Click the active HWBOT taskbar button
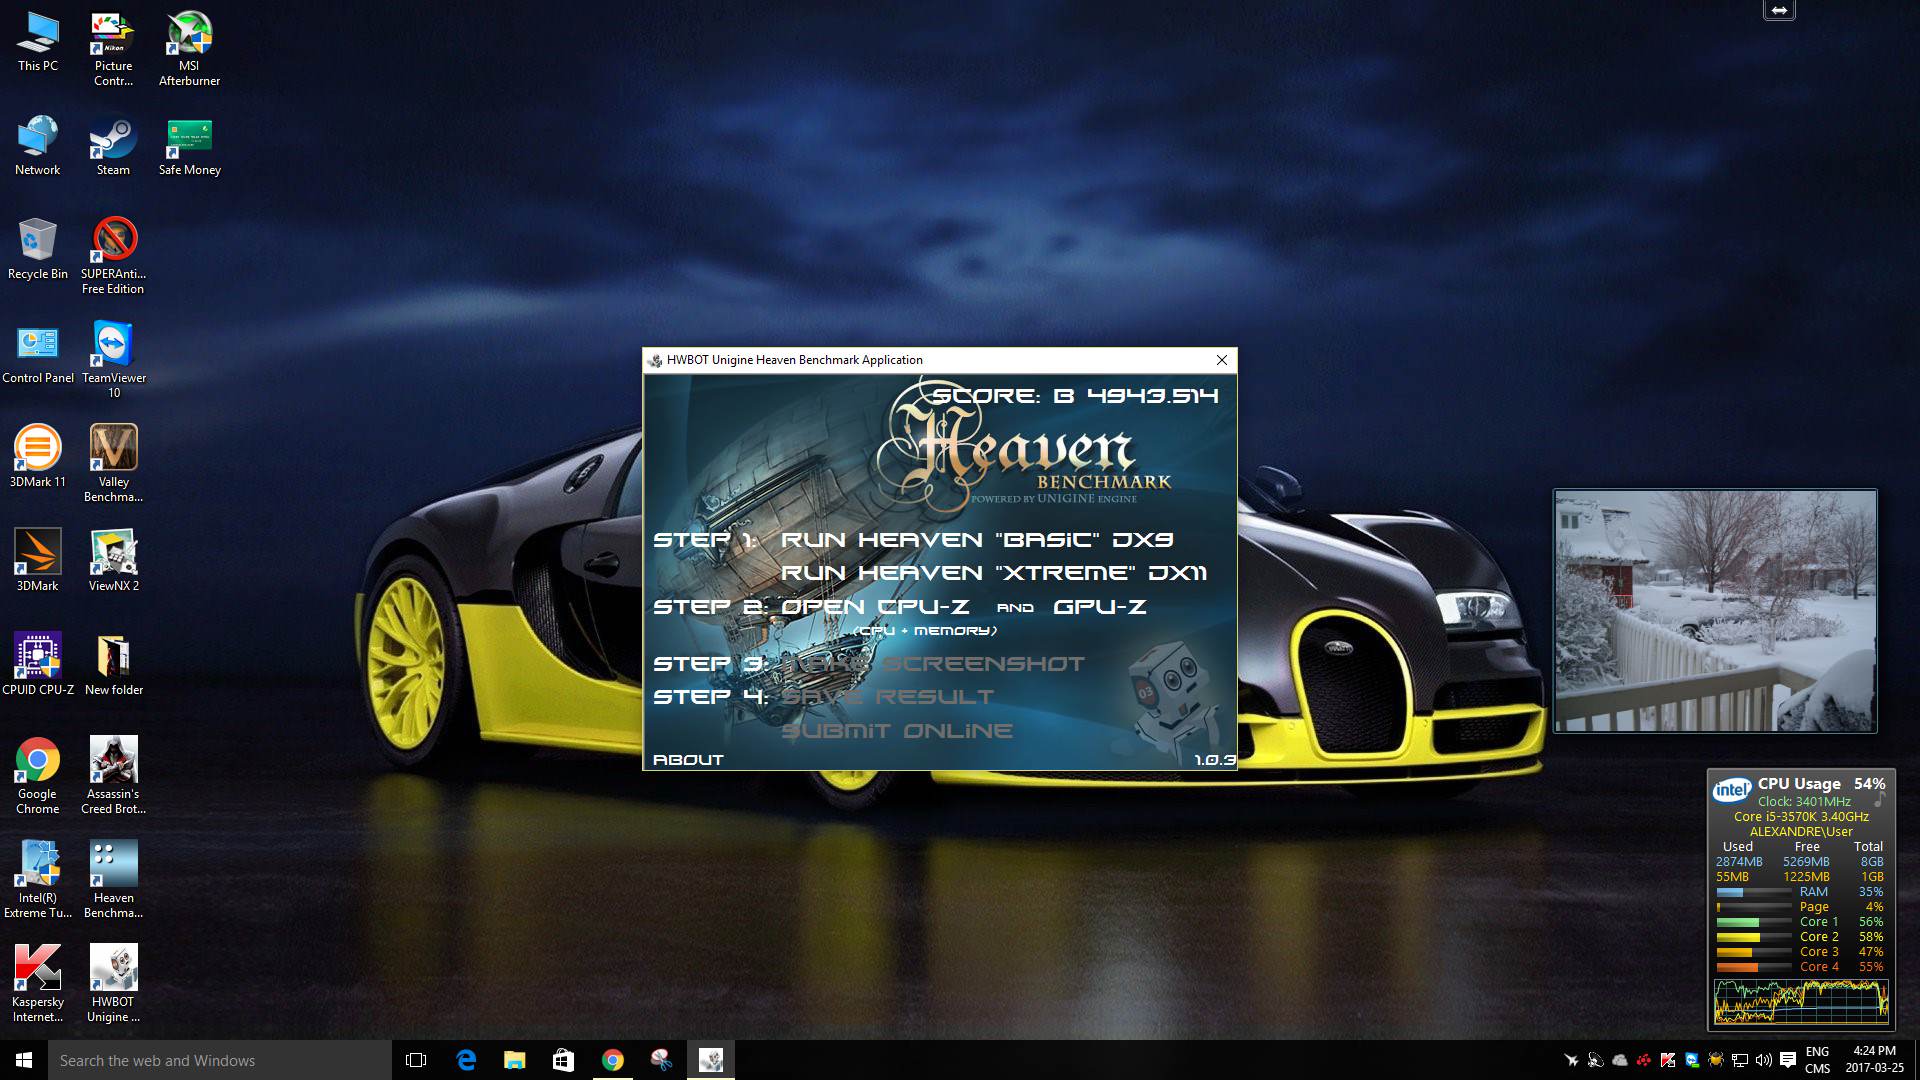 711,1060
